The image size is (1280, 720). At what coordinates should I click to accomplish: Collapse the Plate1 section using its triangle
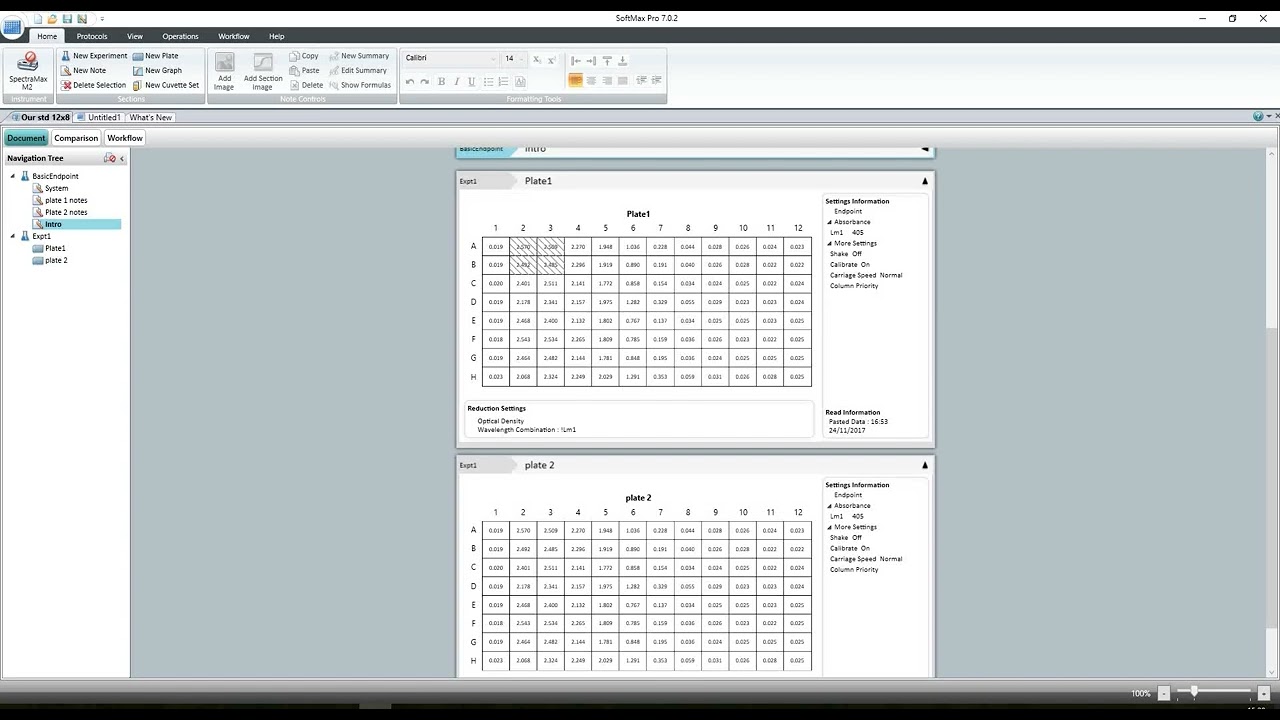(924, 181)
